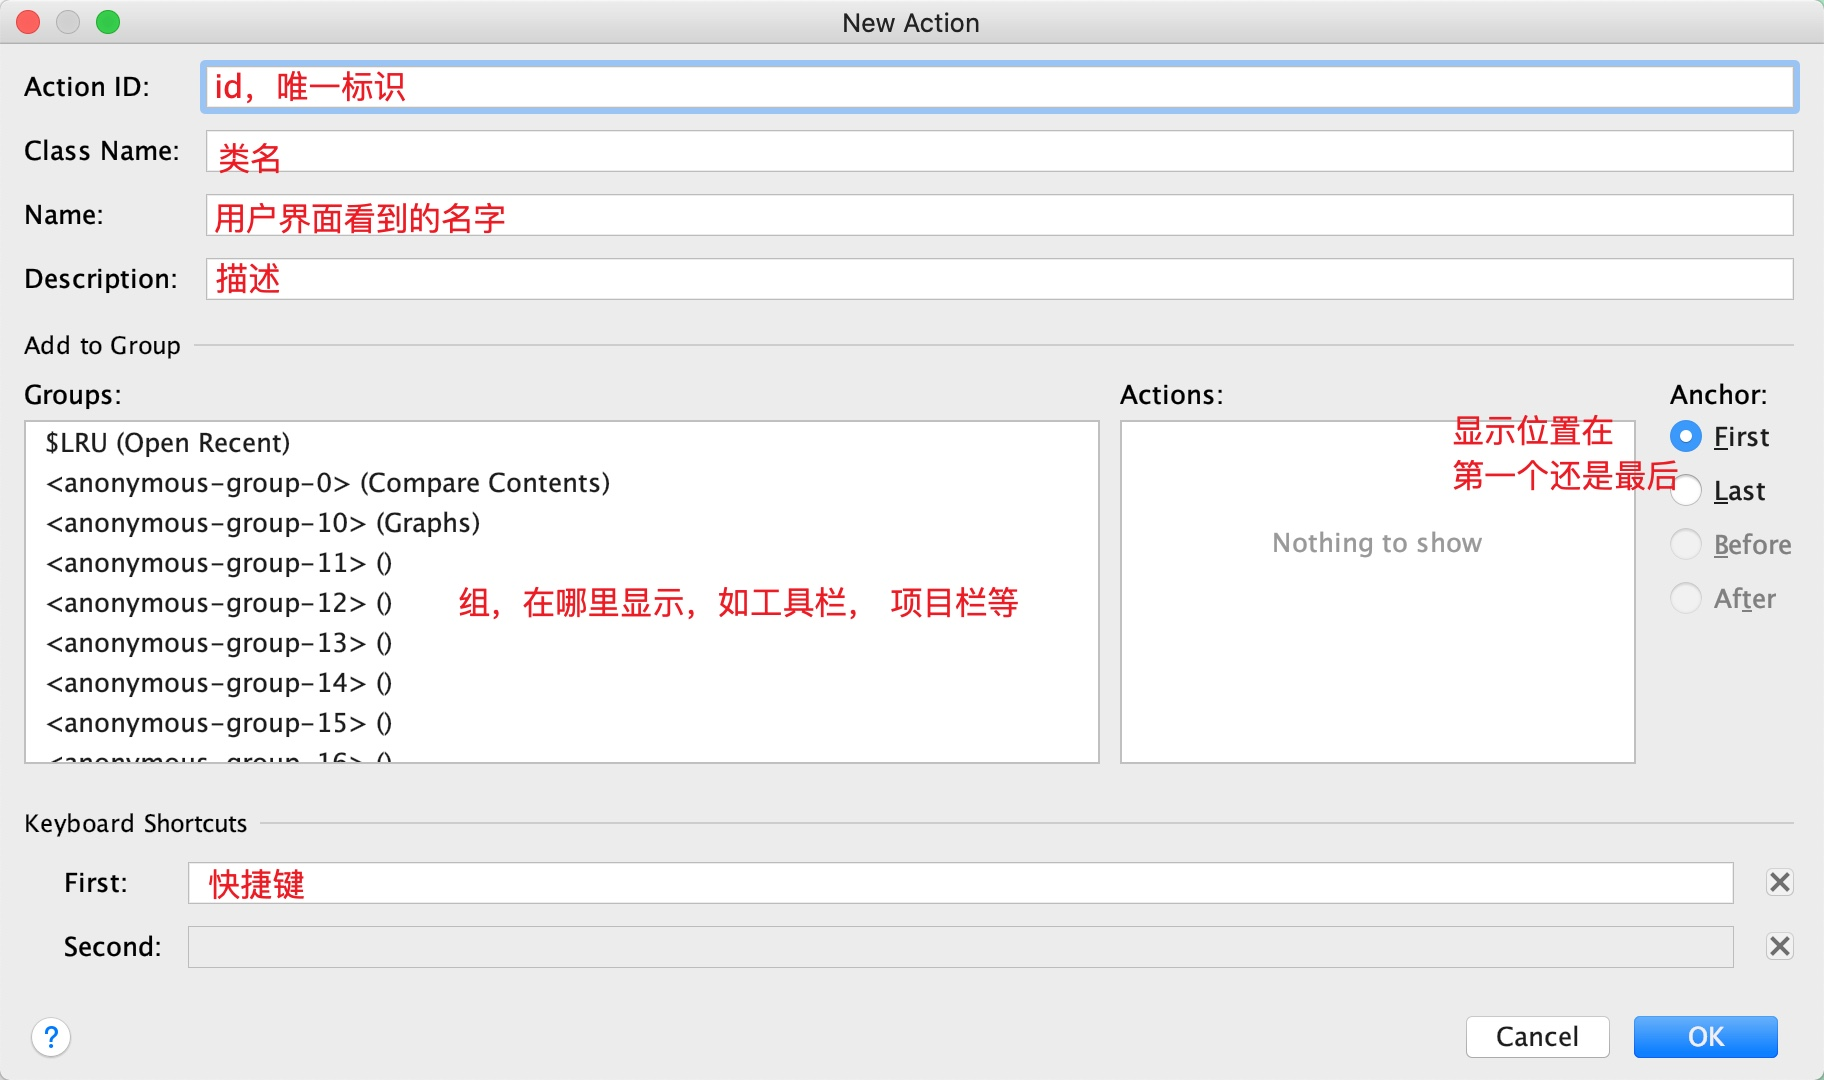
Task: Select $LRU (Open Recent) group
Action: pyautogui.click(x=561, y=443)
